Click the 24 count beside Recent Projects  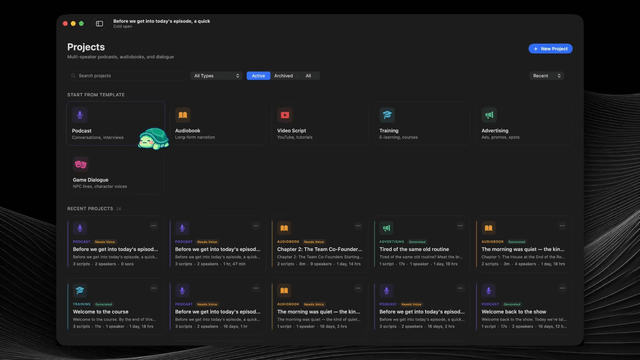(x=118, y=209)
